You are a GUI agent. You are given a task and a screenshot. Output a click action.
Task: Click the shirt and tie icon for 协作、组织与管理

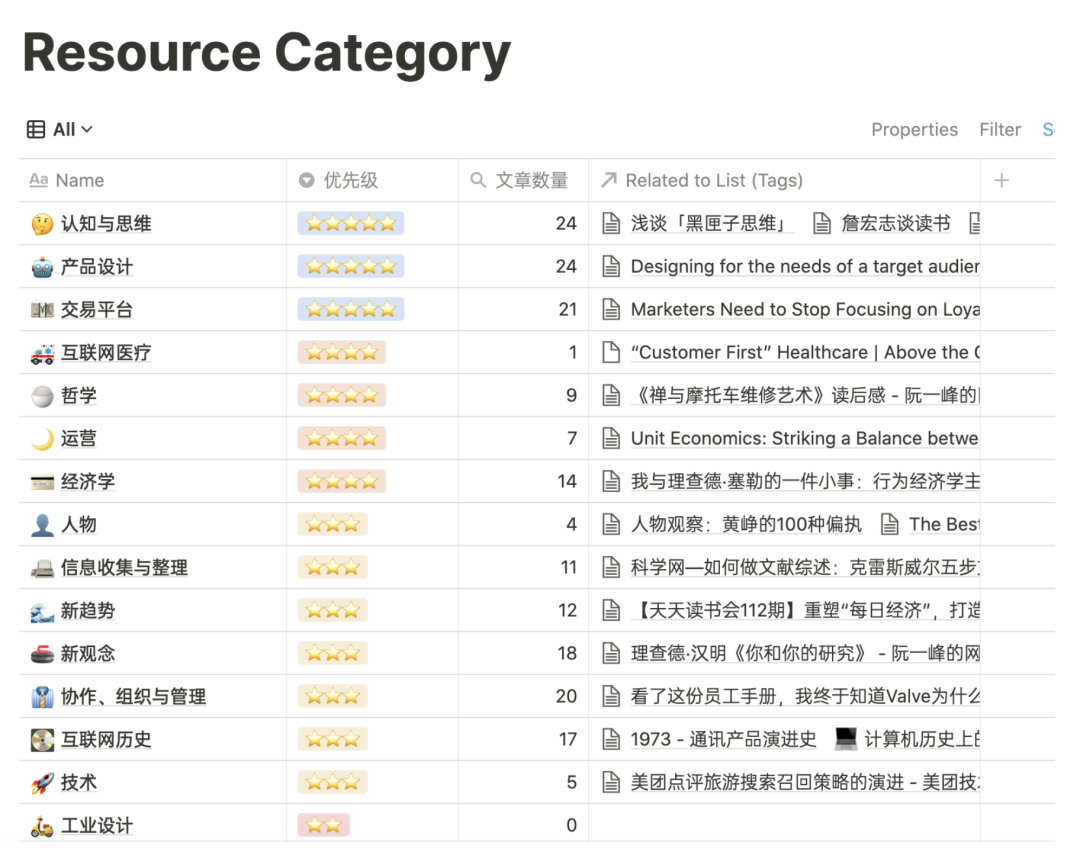click(42, 697)
